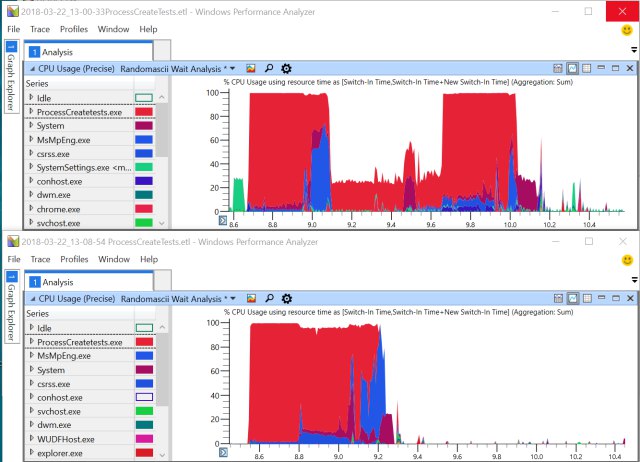Click the feedback smiley in bottom window
The width and height of the screenshot is (640, 462).
(627, 260)
